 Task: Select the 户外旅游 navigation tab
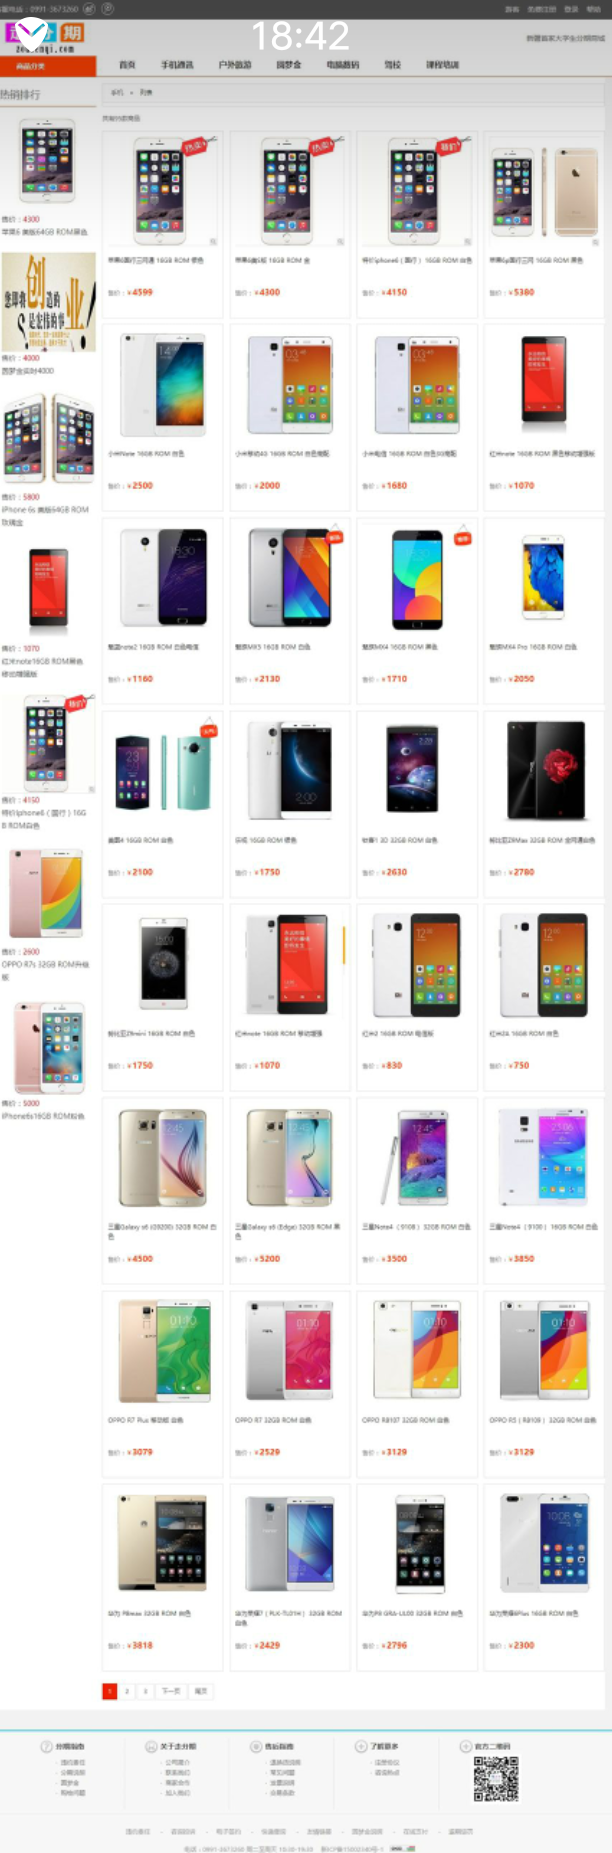(x=235, y=65)
